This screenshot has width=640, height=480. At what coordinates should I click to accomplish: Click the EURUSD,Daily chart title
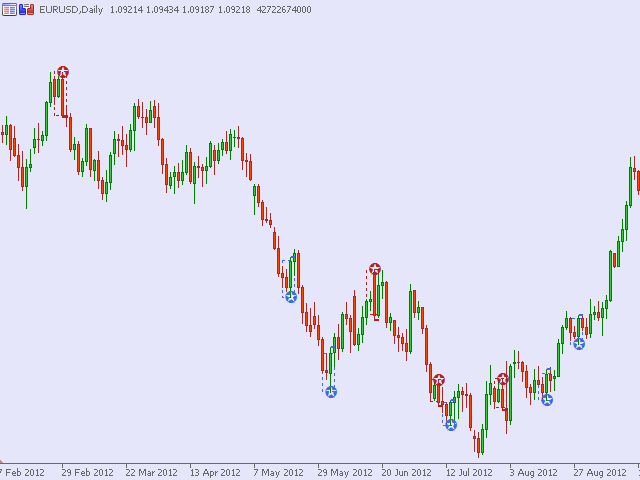71,10
